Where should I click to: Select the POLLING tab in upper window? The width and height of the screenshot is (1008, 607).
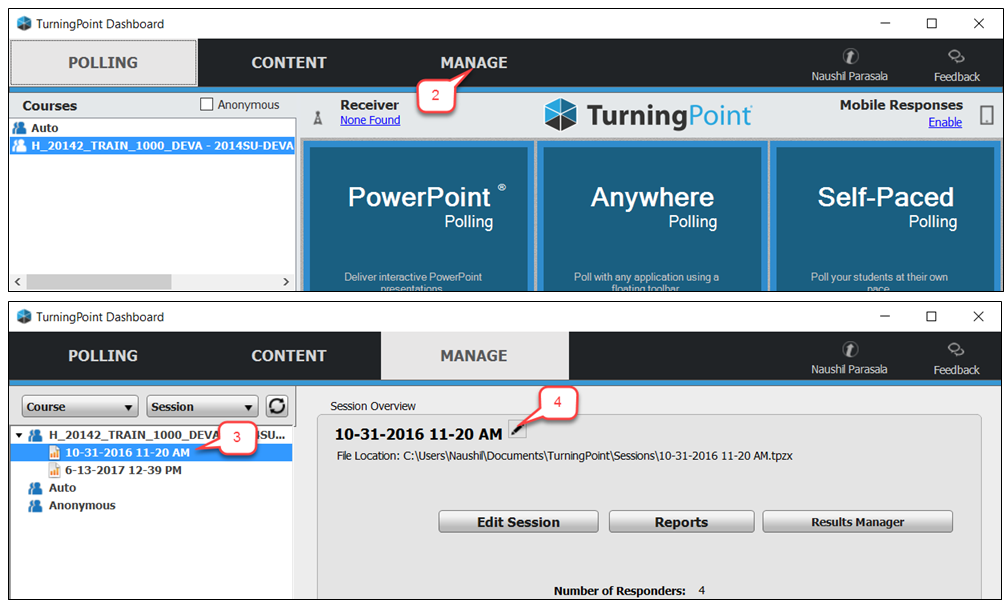click(x=104, y=62)
